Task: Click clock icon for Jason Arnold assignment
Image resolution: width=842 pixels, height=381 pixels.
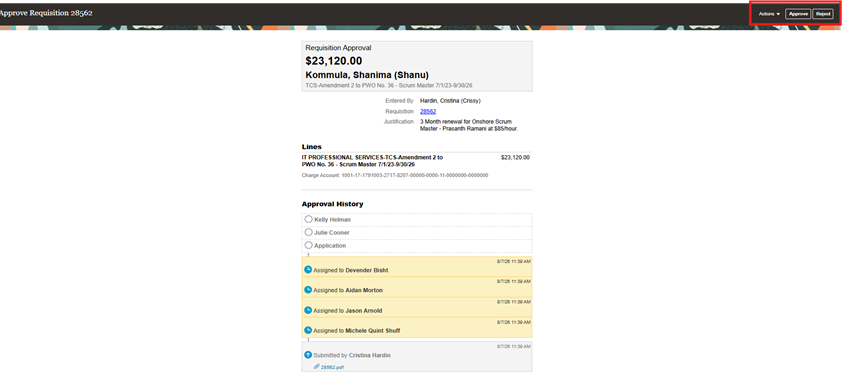Action: (x=308, y=310)
